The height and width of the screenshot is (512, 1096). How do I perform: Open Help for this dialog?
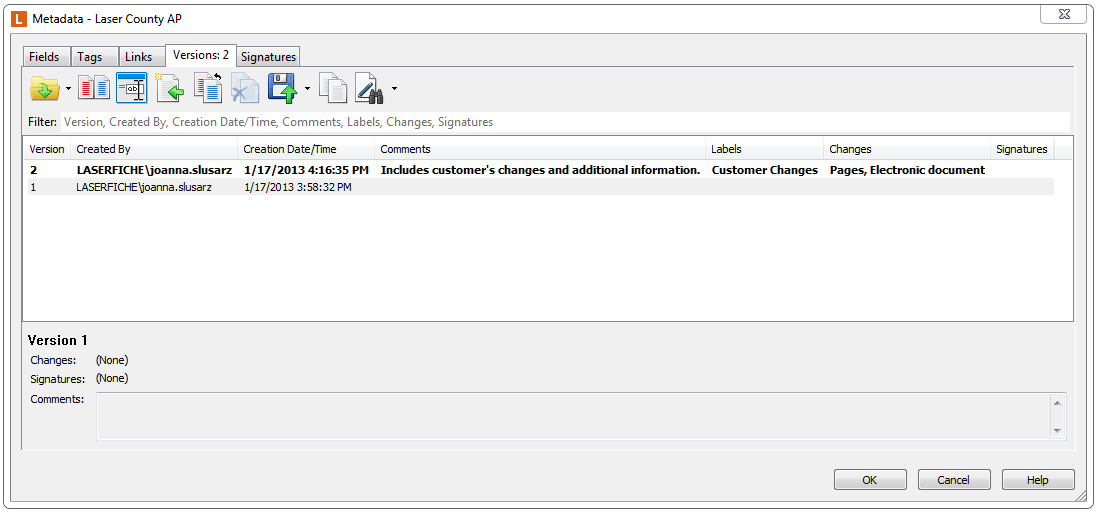pos(1038,480)
